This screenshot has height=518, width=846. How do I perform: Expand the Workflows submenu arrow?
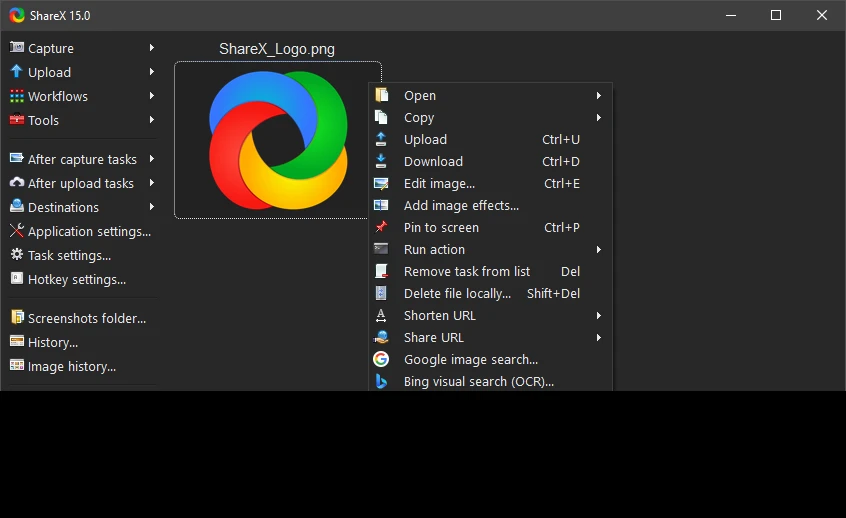152,96
